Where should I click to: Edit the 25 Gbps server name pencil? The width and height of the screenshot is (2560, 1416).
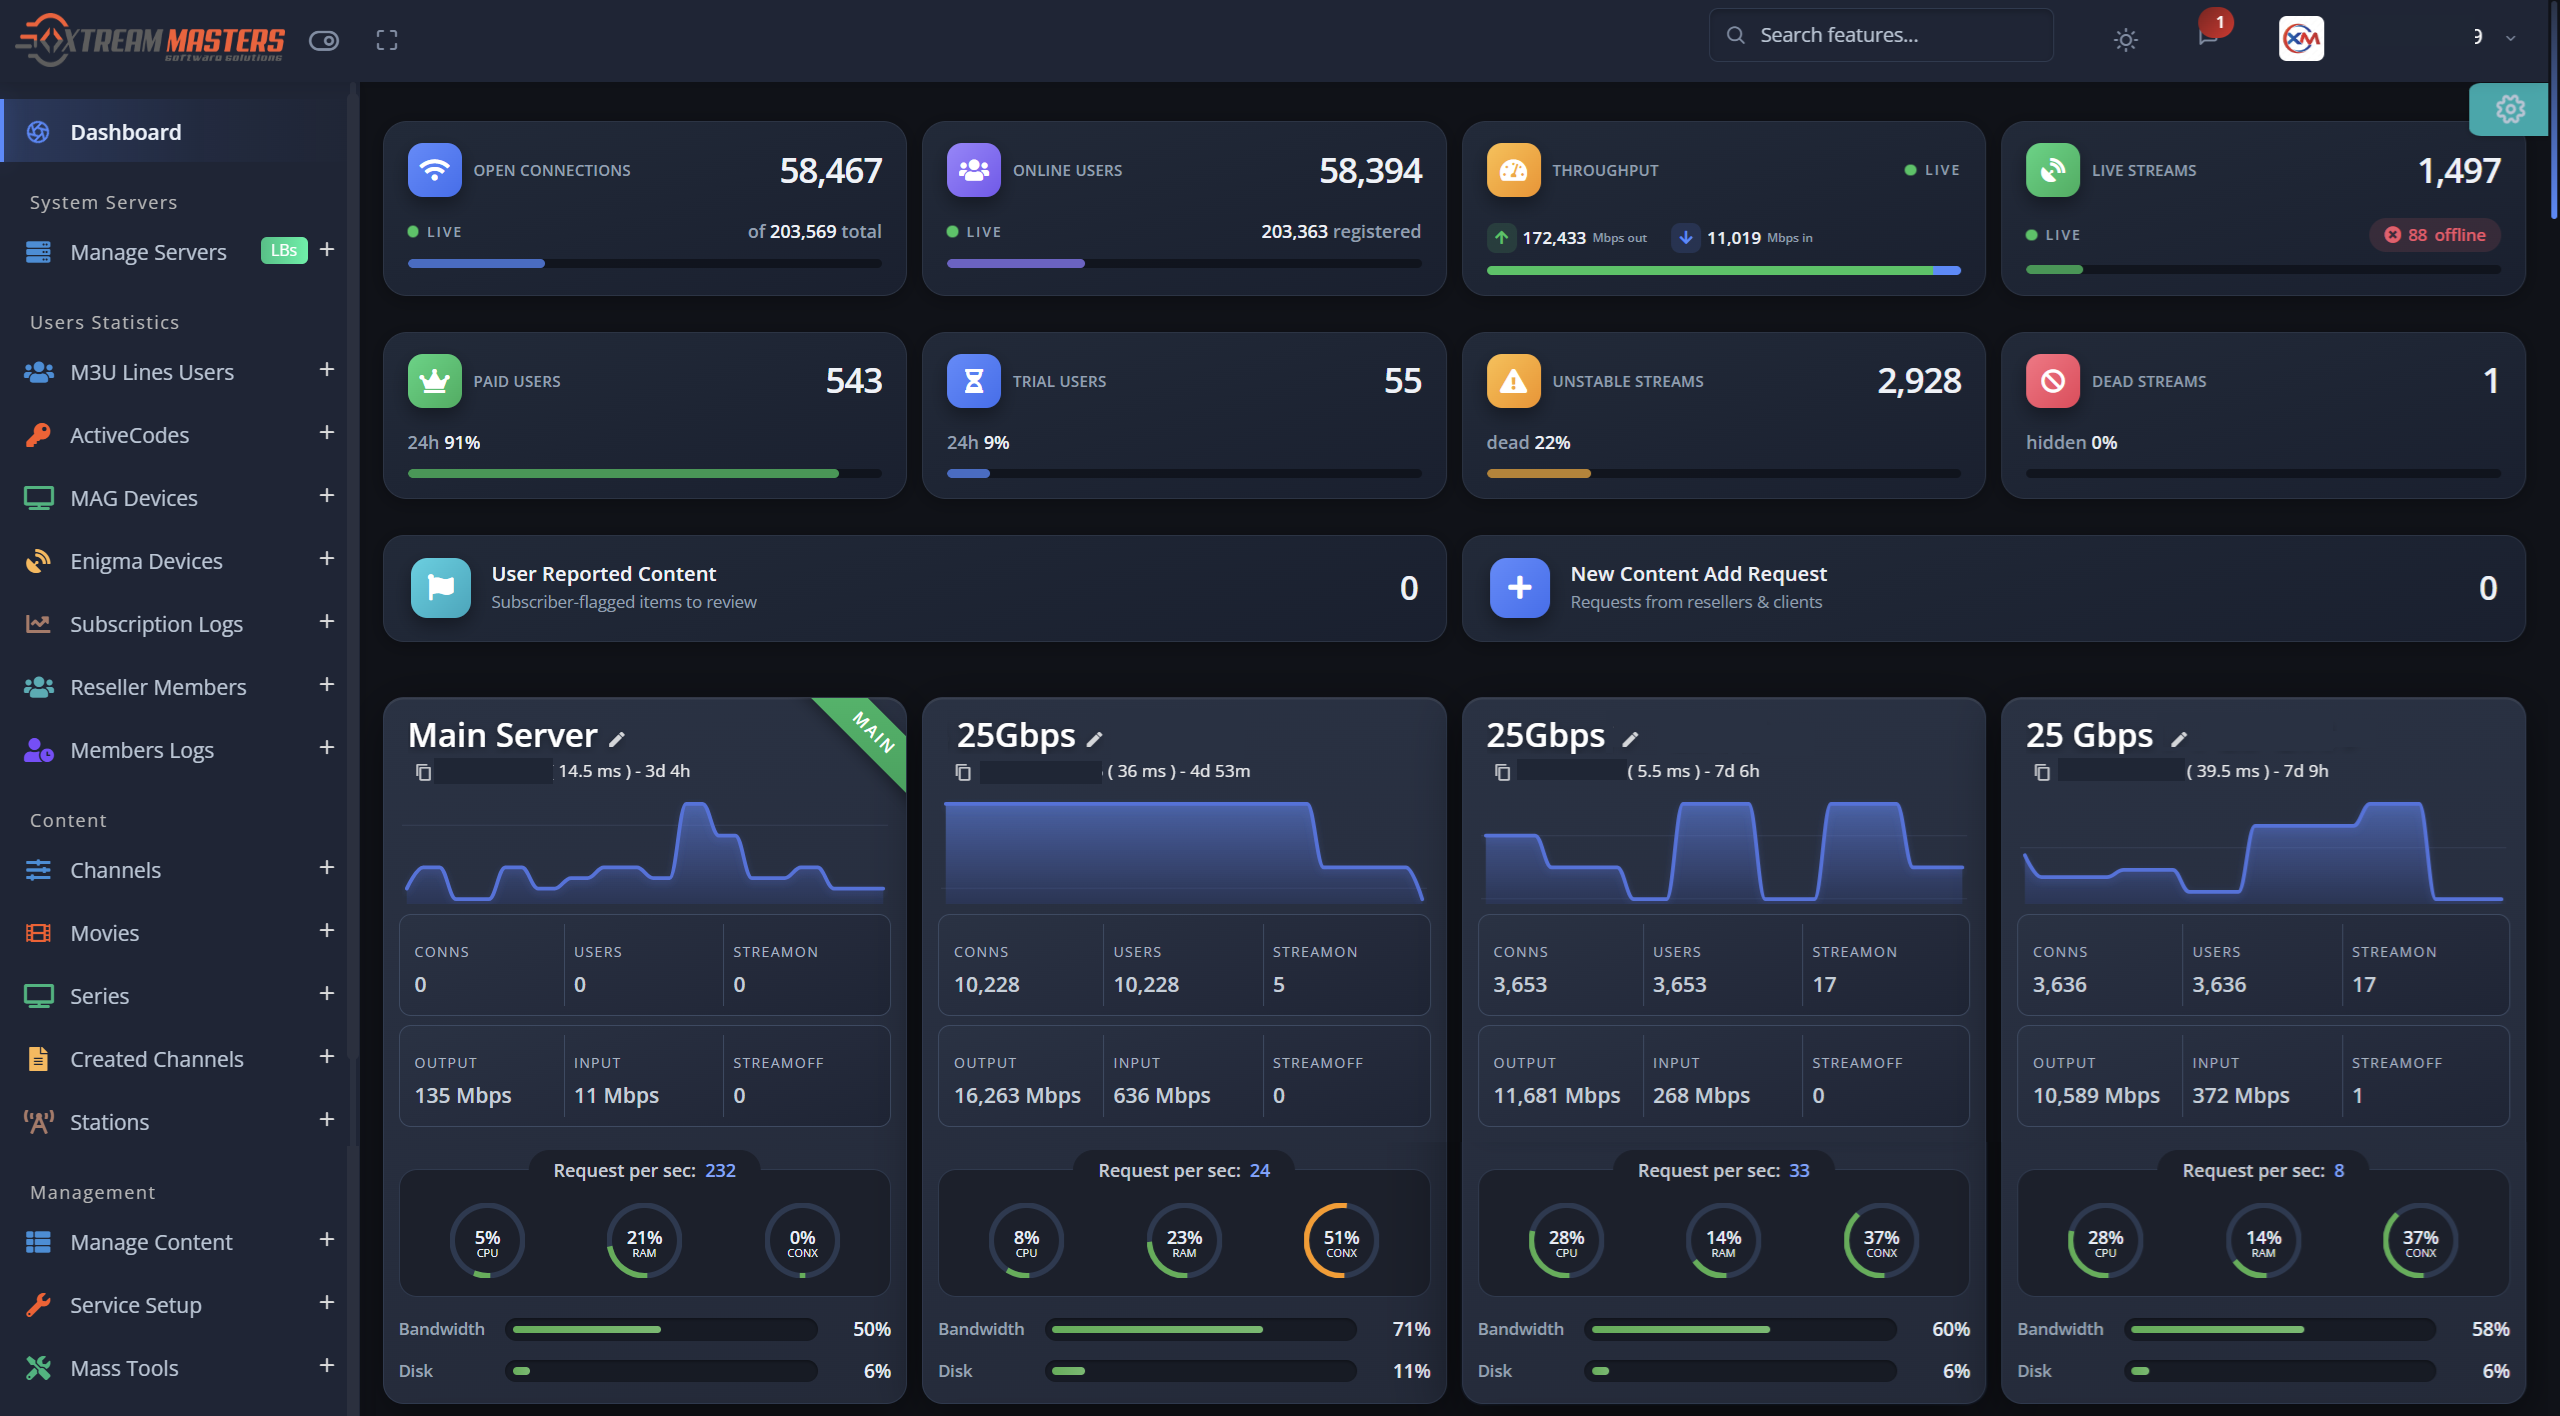pyautogui.click(x=2179, y=739)
